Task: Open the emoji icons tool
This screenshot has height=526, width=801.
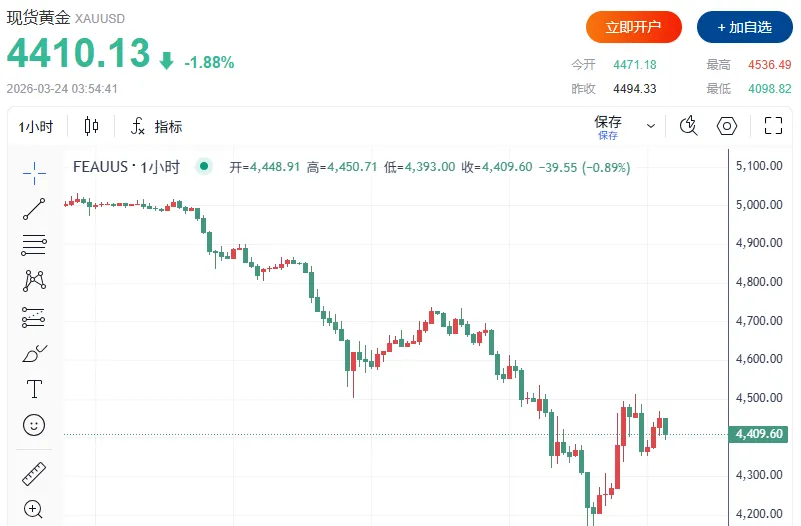Action: (x=34, y=425)
